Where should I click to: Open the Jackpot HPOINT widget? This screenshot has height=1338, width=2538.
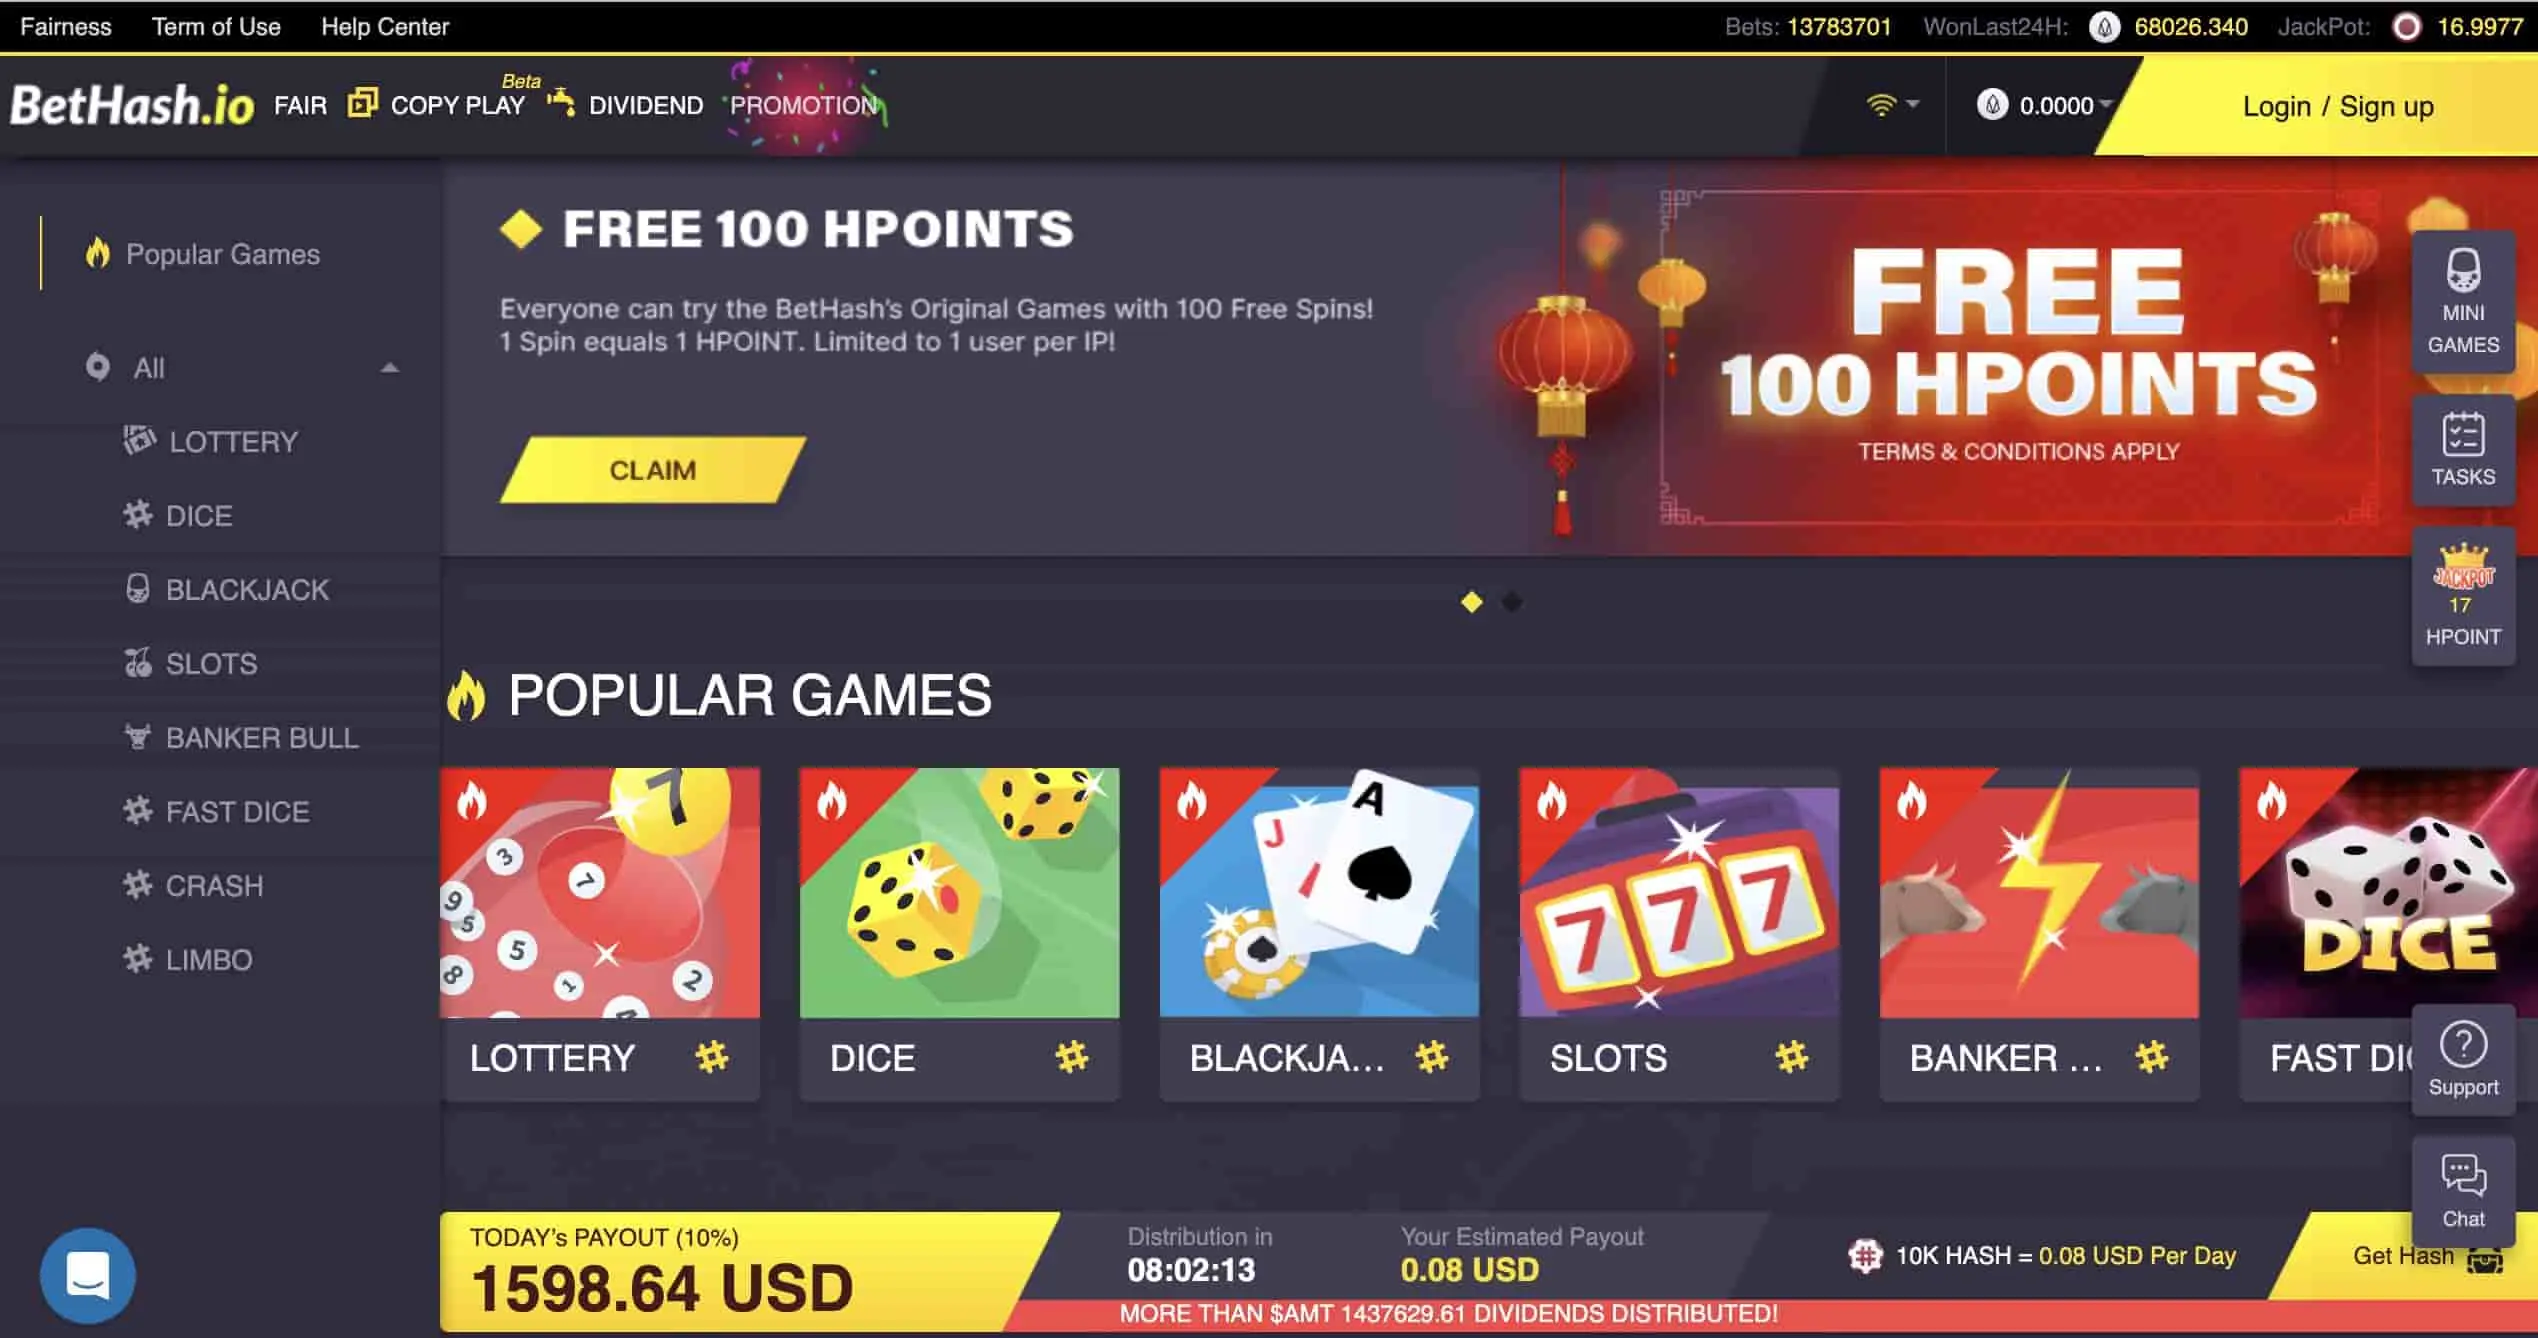pos(2463,595)
